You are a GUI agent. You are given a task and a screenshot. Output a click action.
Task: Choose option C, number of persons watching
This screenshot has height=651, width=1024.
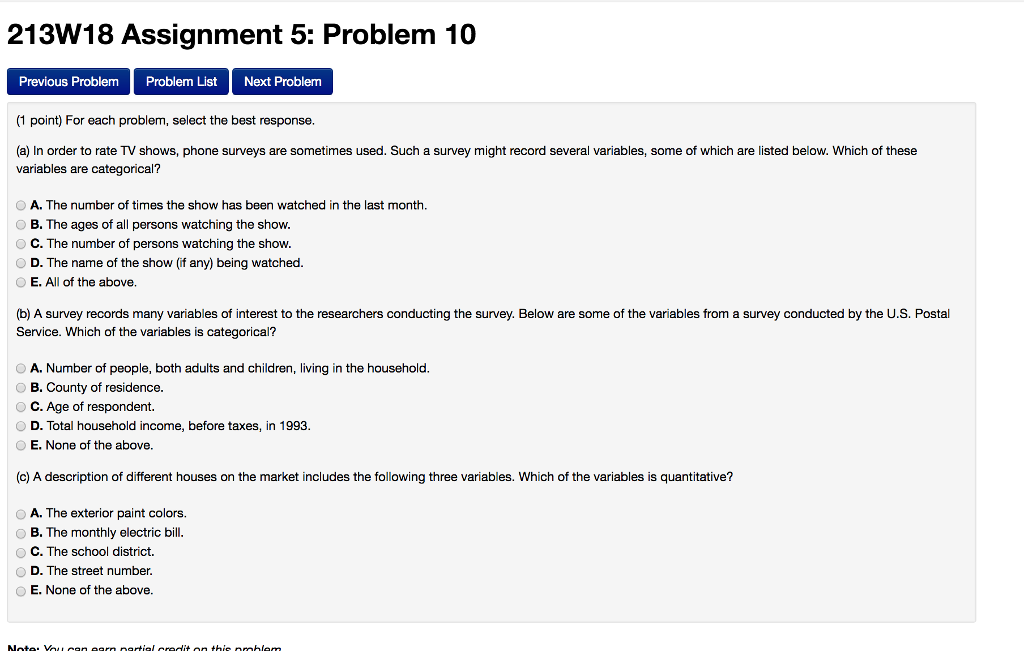point(20,243)
